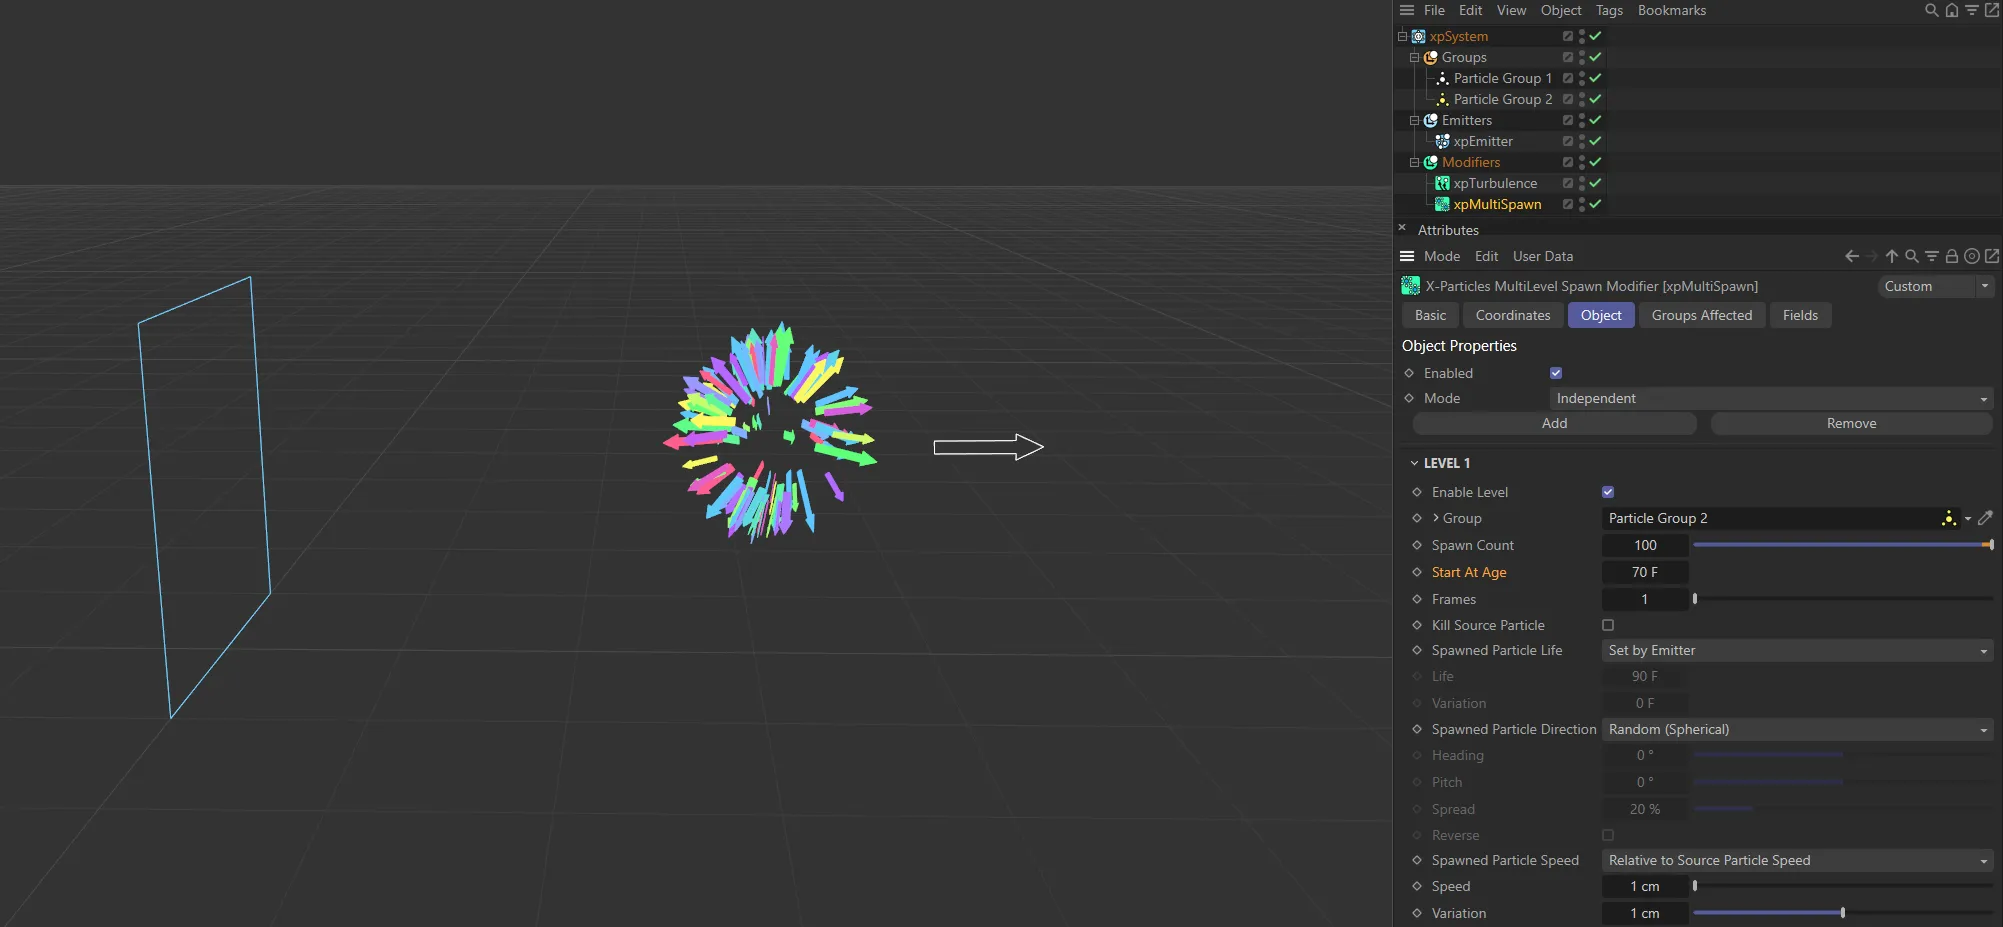Open the Mode dropdown set to Independent

(x=1770, y=398)
